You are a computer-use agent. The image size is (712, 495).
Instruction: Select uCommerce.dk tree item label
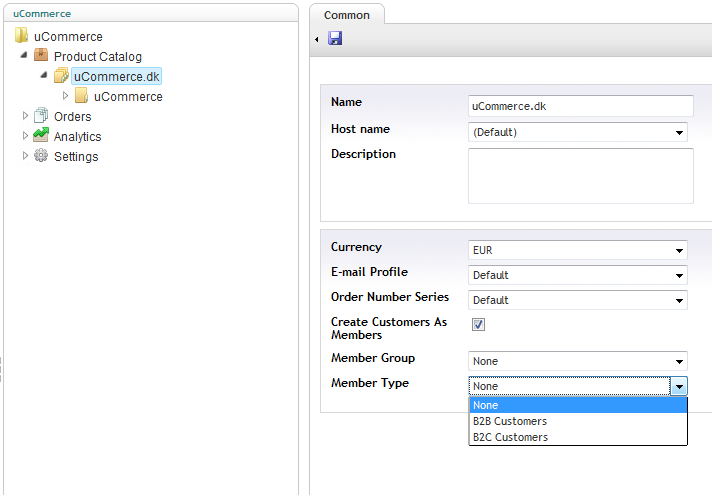pos(117,76)
